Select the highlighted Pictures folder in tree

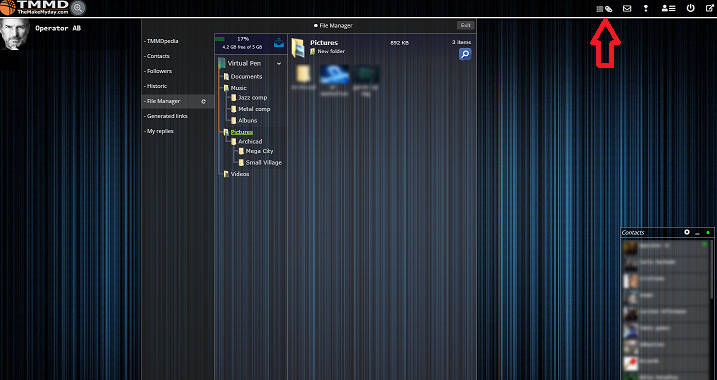point(241,132)
